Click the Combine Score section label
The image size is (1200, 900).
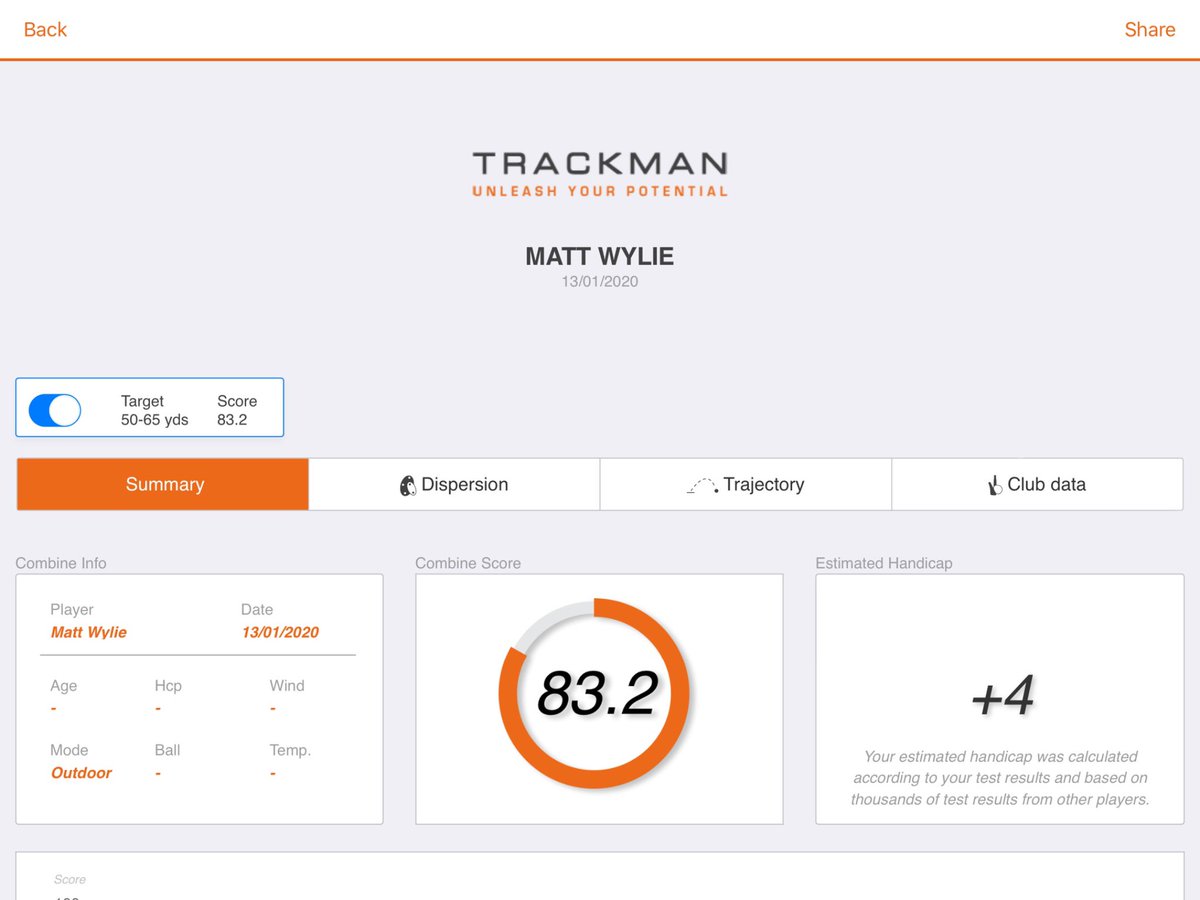point(468,563)
